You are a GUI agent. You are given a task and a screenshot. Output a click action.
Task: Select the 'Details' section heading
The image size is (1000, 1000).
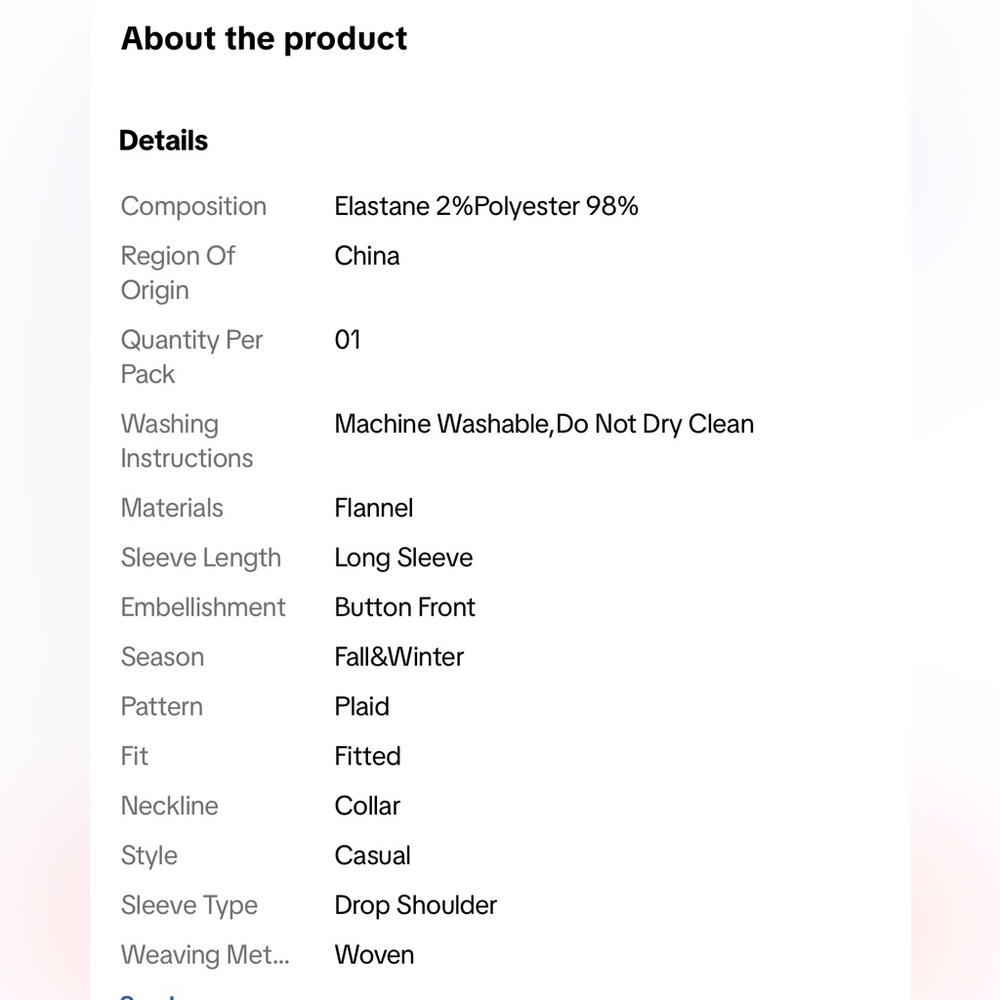coord(163,140)
